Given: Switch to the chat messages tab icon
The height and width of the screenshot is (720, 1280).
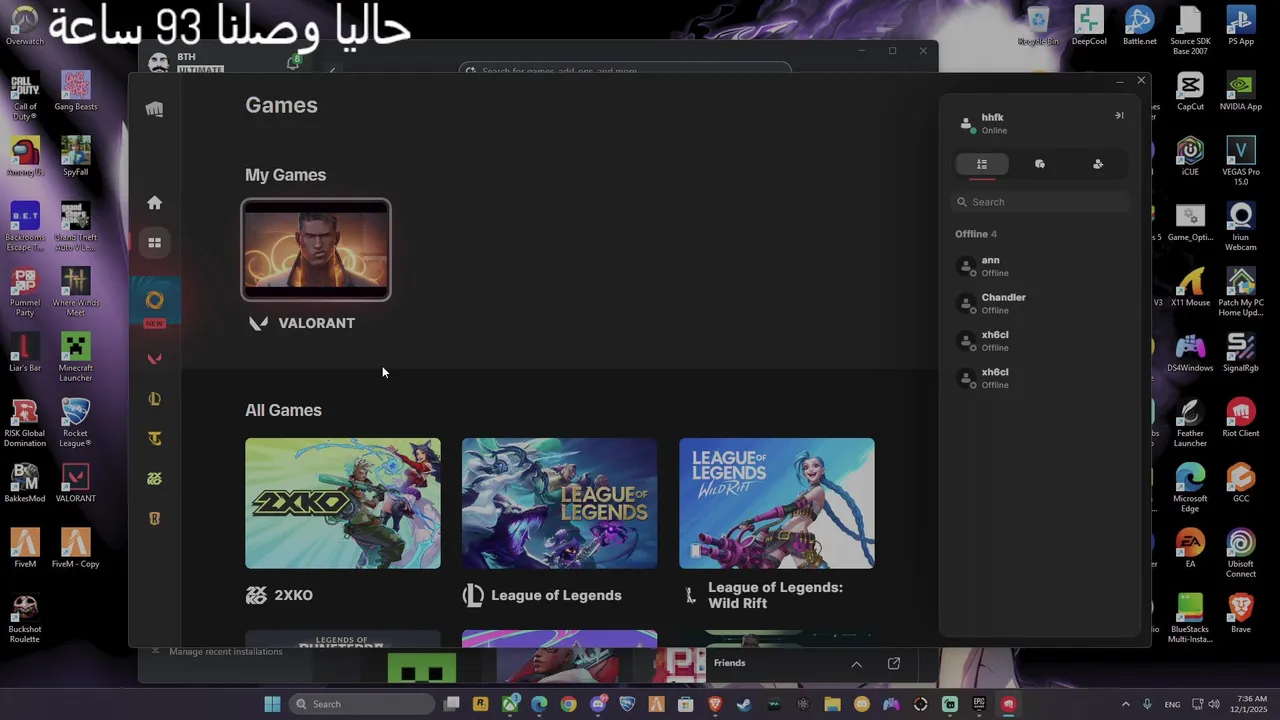Looking at the screenshot, I should 1040,164.
